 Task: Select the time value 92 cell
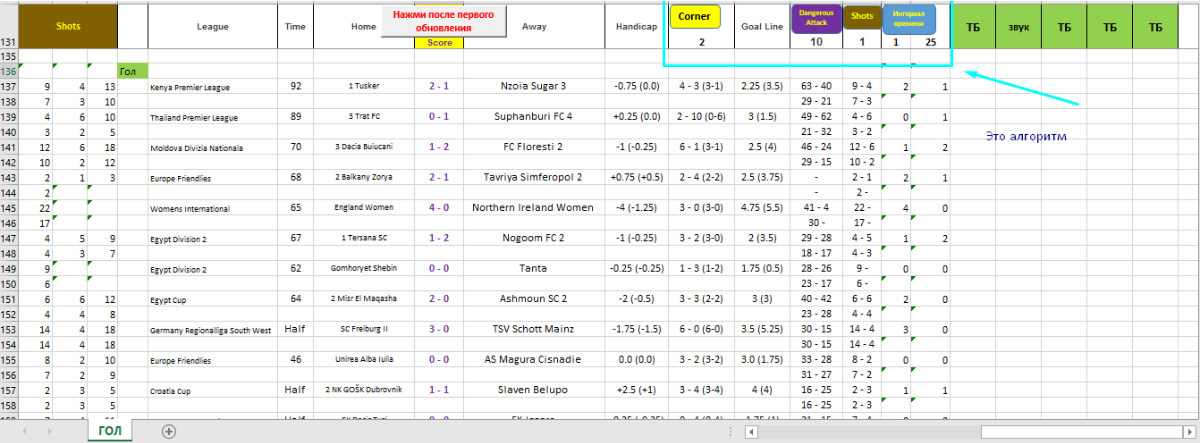click(295, 86)
